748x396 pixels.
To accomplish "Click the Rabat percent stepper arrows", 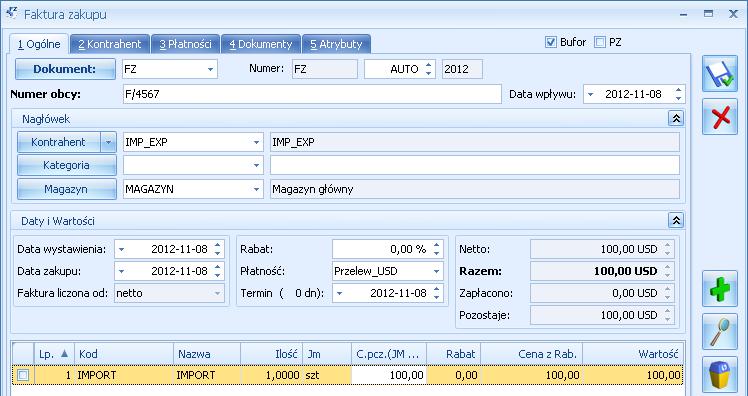I will point(436,249).
